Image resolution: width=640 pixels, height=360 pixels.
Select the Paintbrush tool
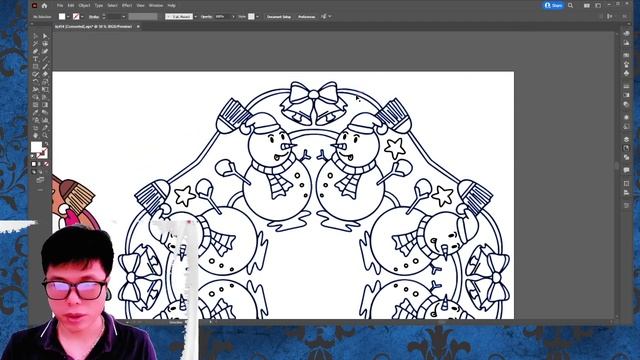coord(45,67)
